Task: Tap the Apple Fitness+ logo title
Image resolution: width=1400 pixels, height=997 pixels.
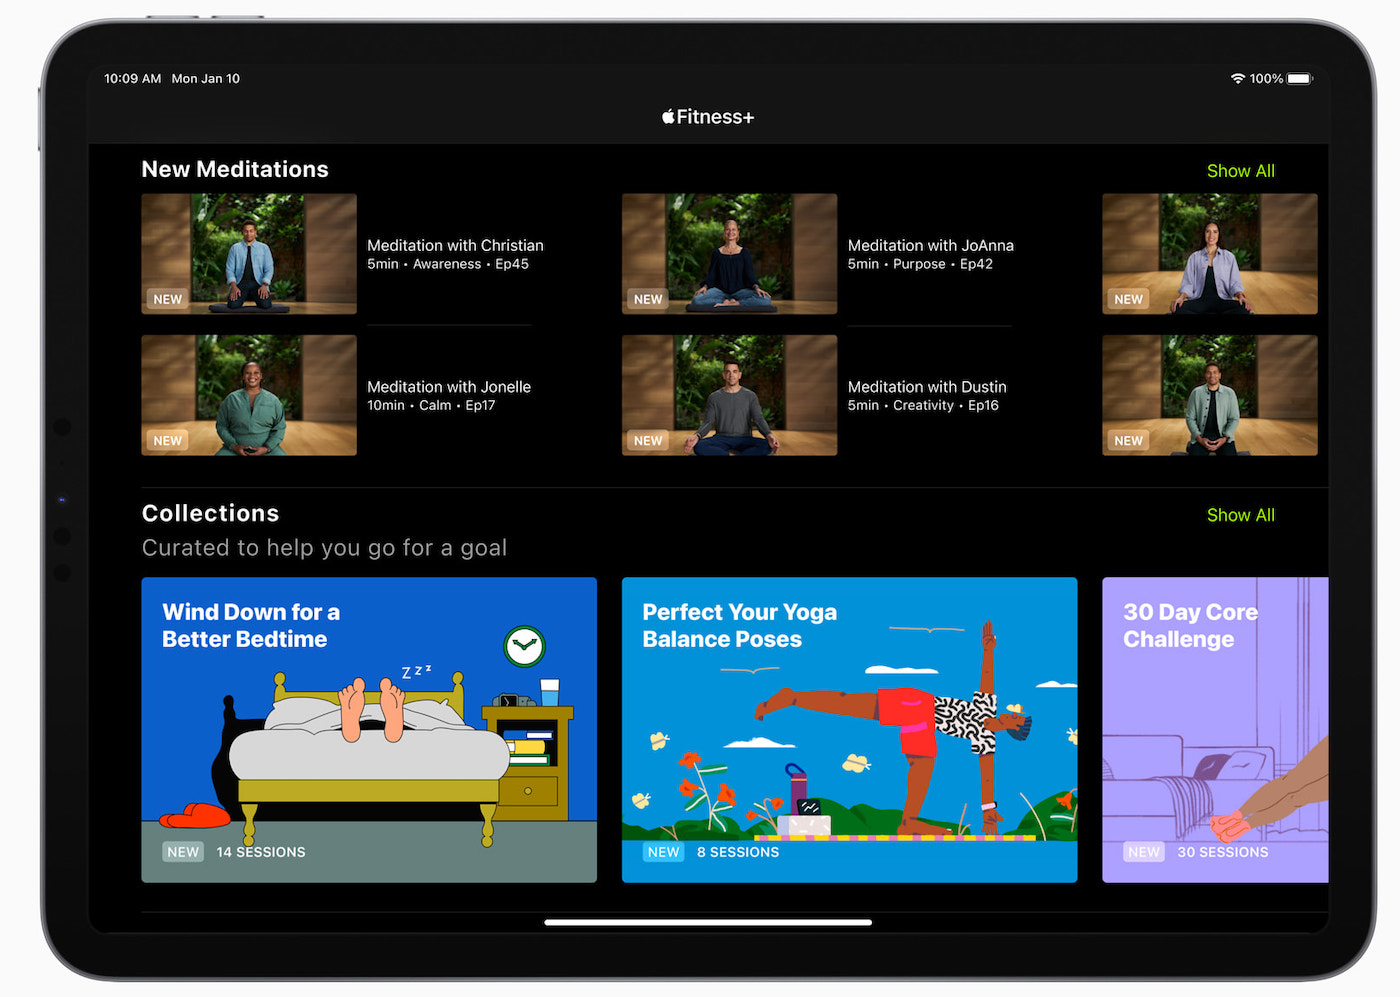Action: [708, 117]
